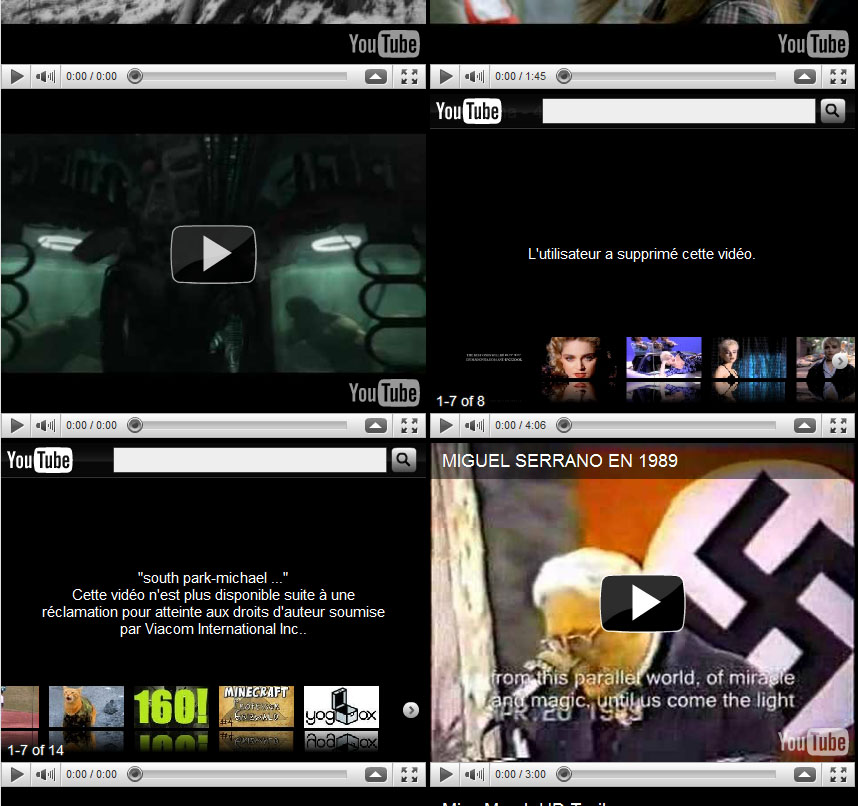Click seek bar under south park player
The width and height of the screenshot is (858, 806).
point(241,774)
